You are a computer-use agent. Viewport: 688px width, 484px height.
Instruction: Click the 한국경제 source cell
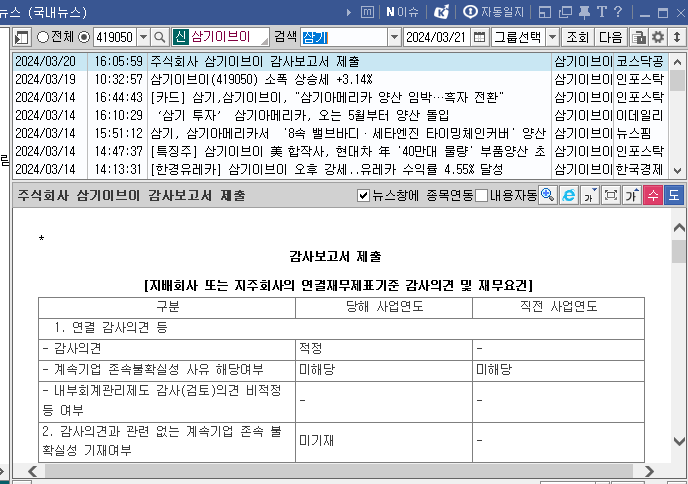[x=640, y=169]
